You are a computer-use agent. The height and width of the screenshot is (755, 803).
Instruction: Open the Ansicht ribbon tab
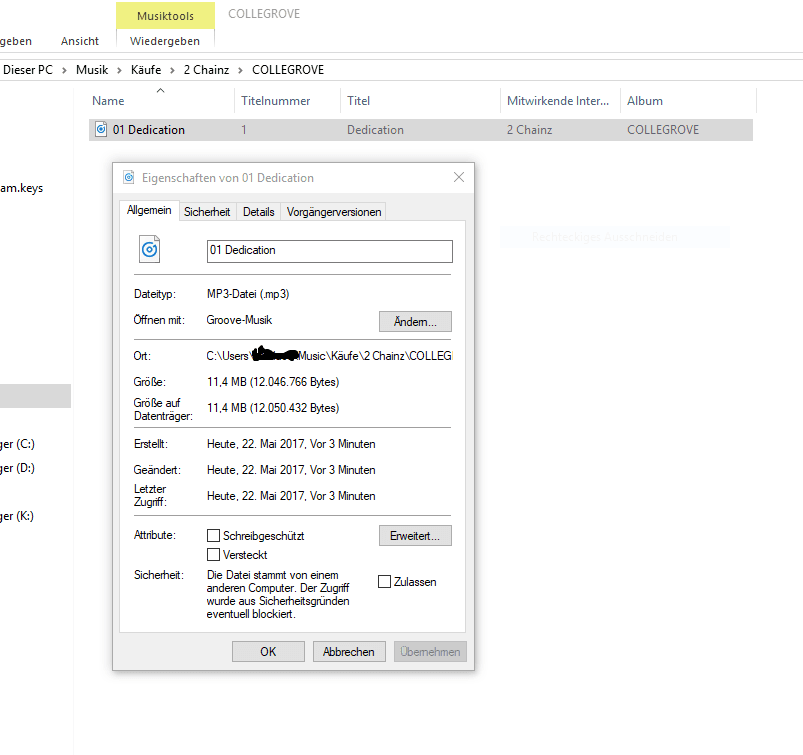coord(79,41)
